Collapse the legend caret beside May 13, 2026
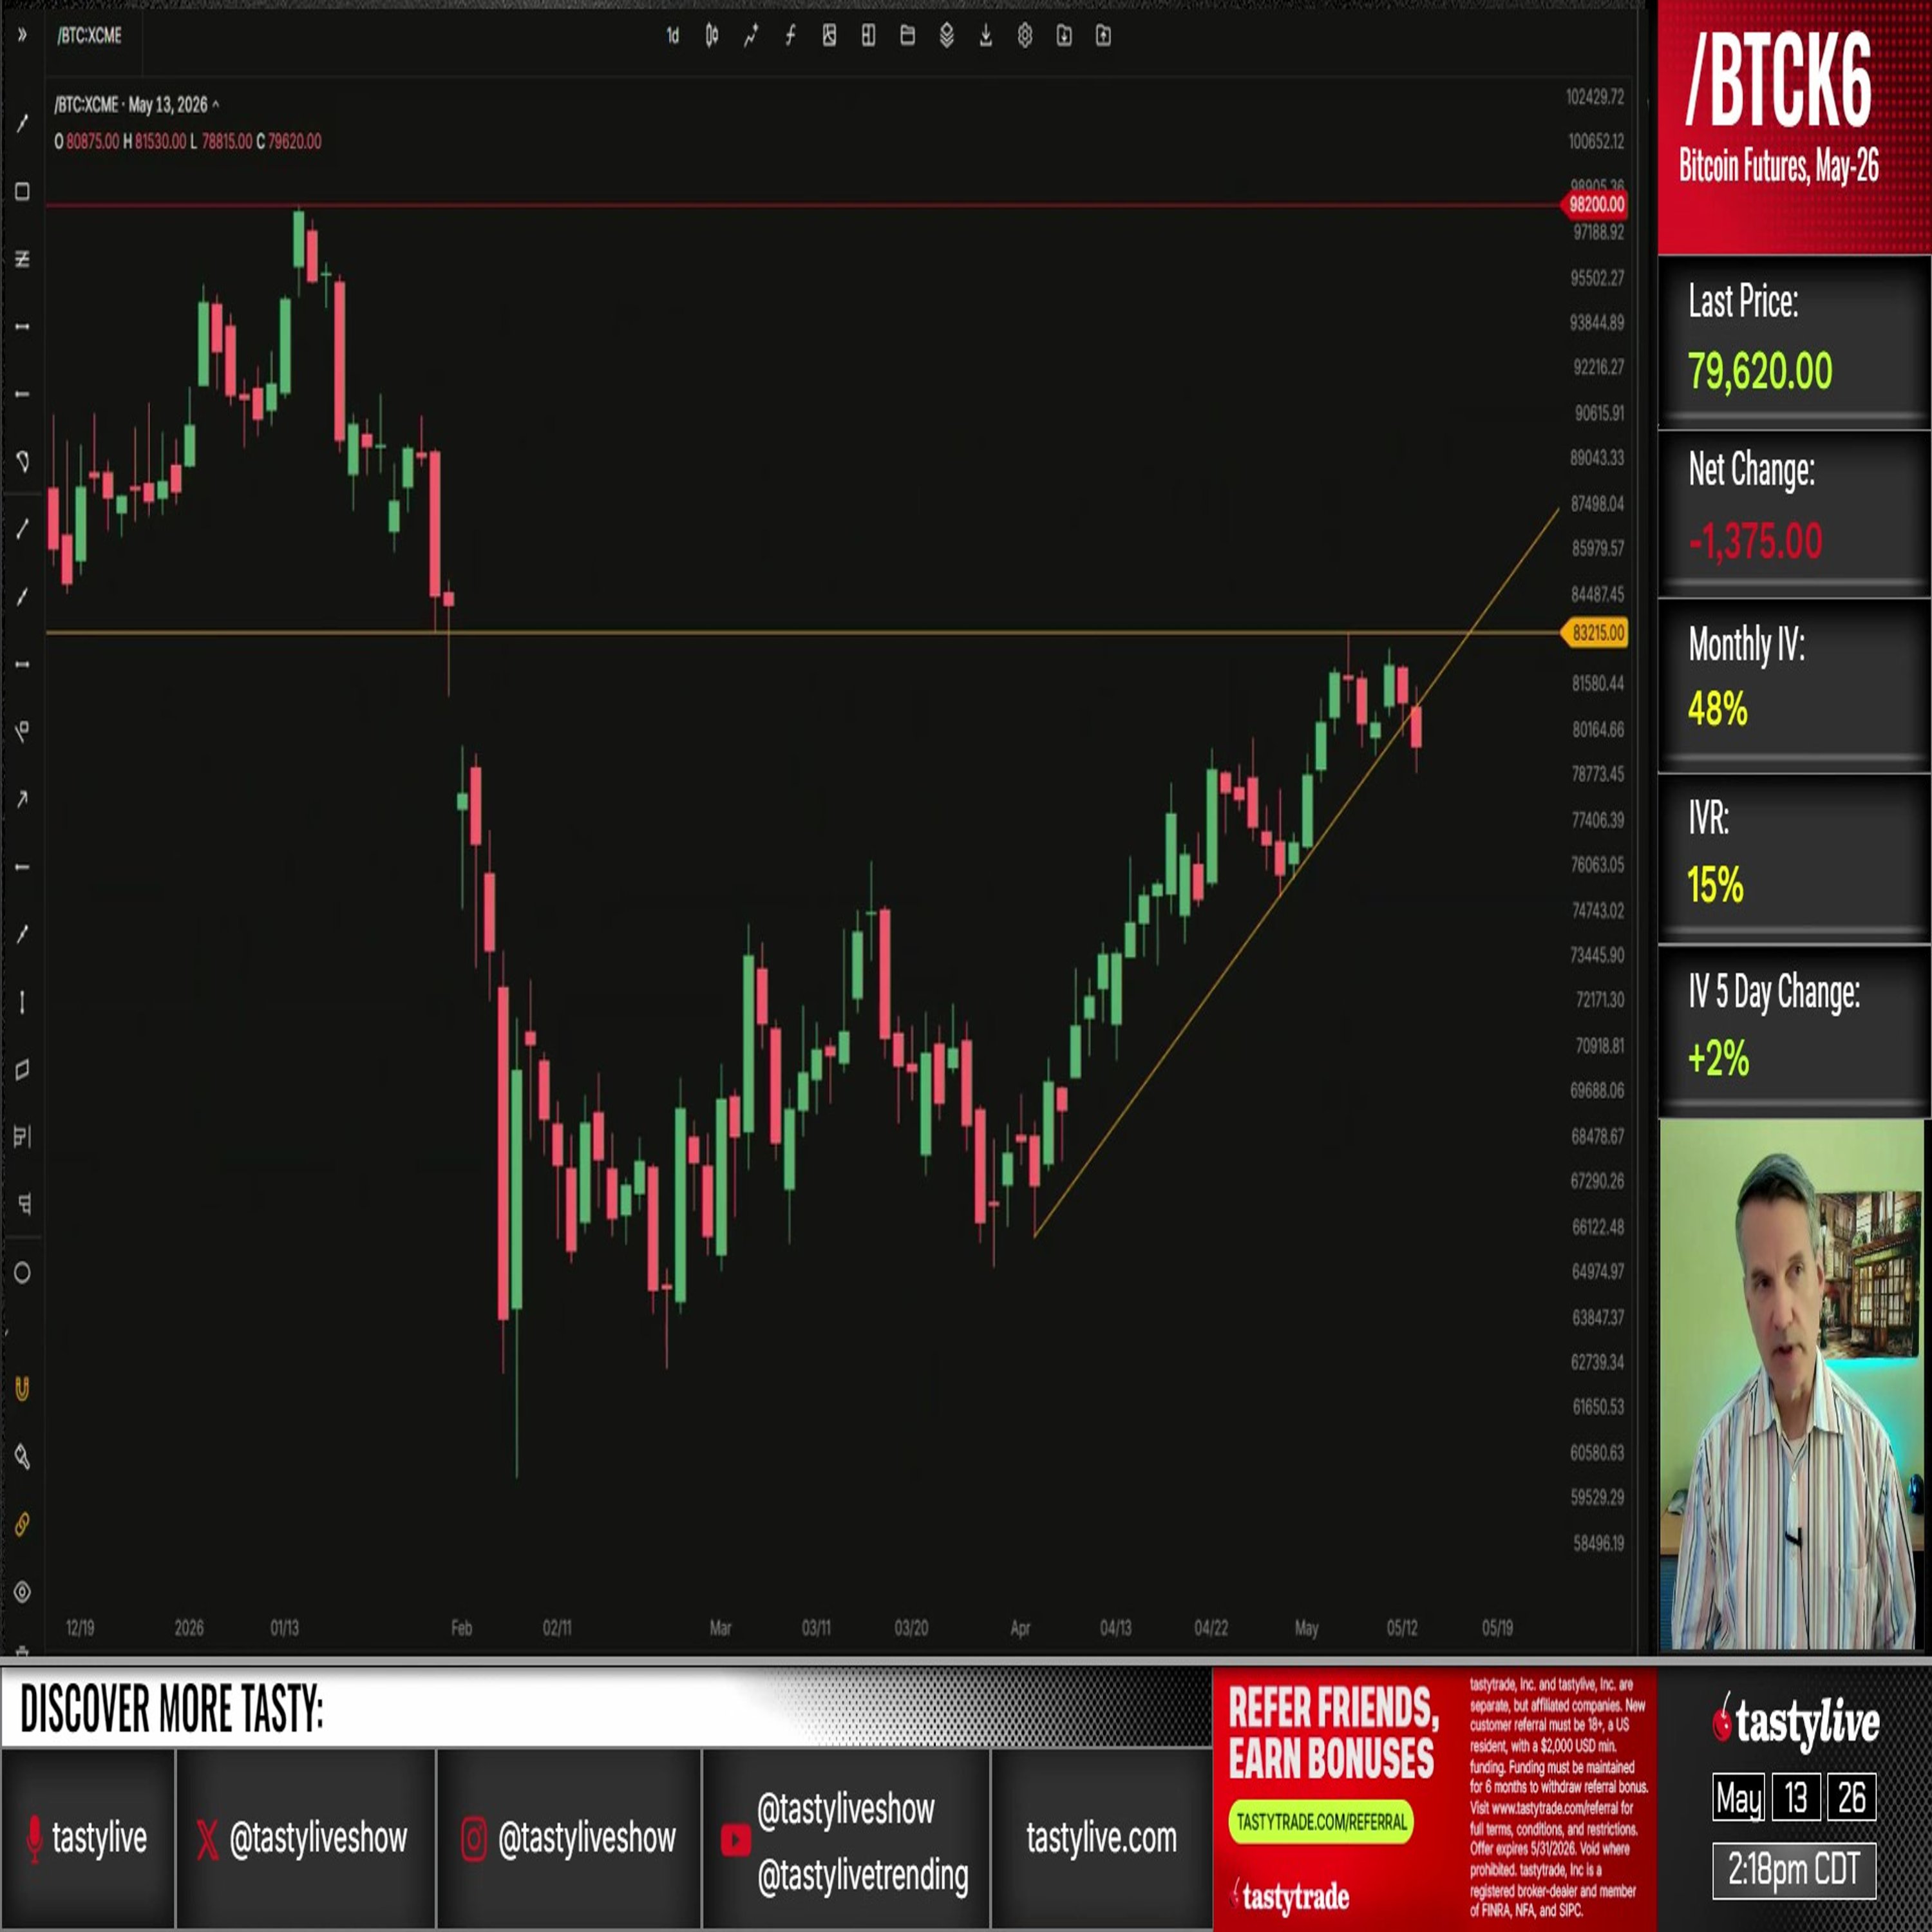 coord(216,104)
